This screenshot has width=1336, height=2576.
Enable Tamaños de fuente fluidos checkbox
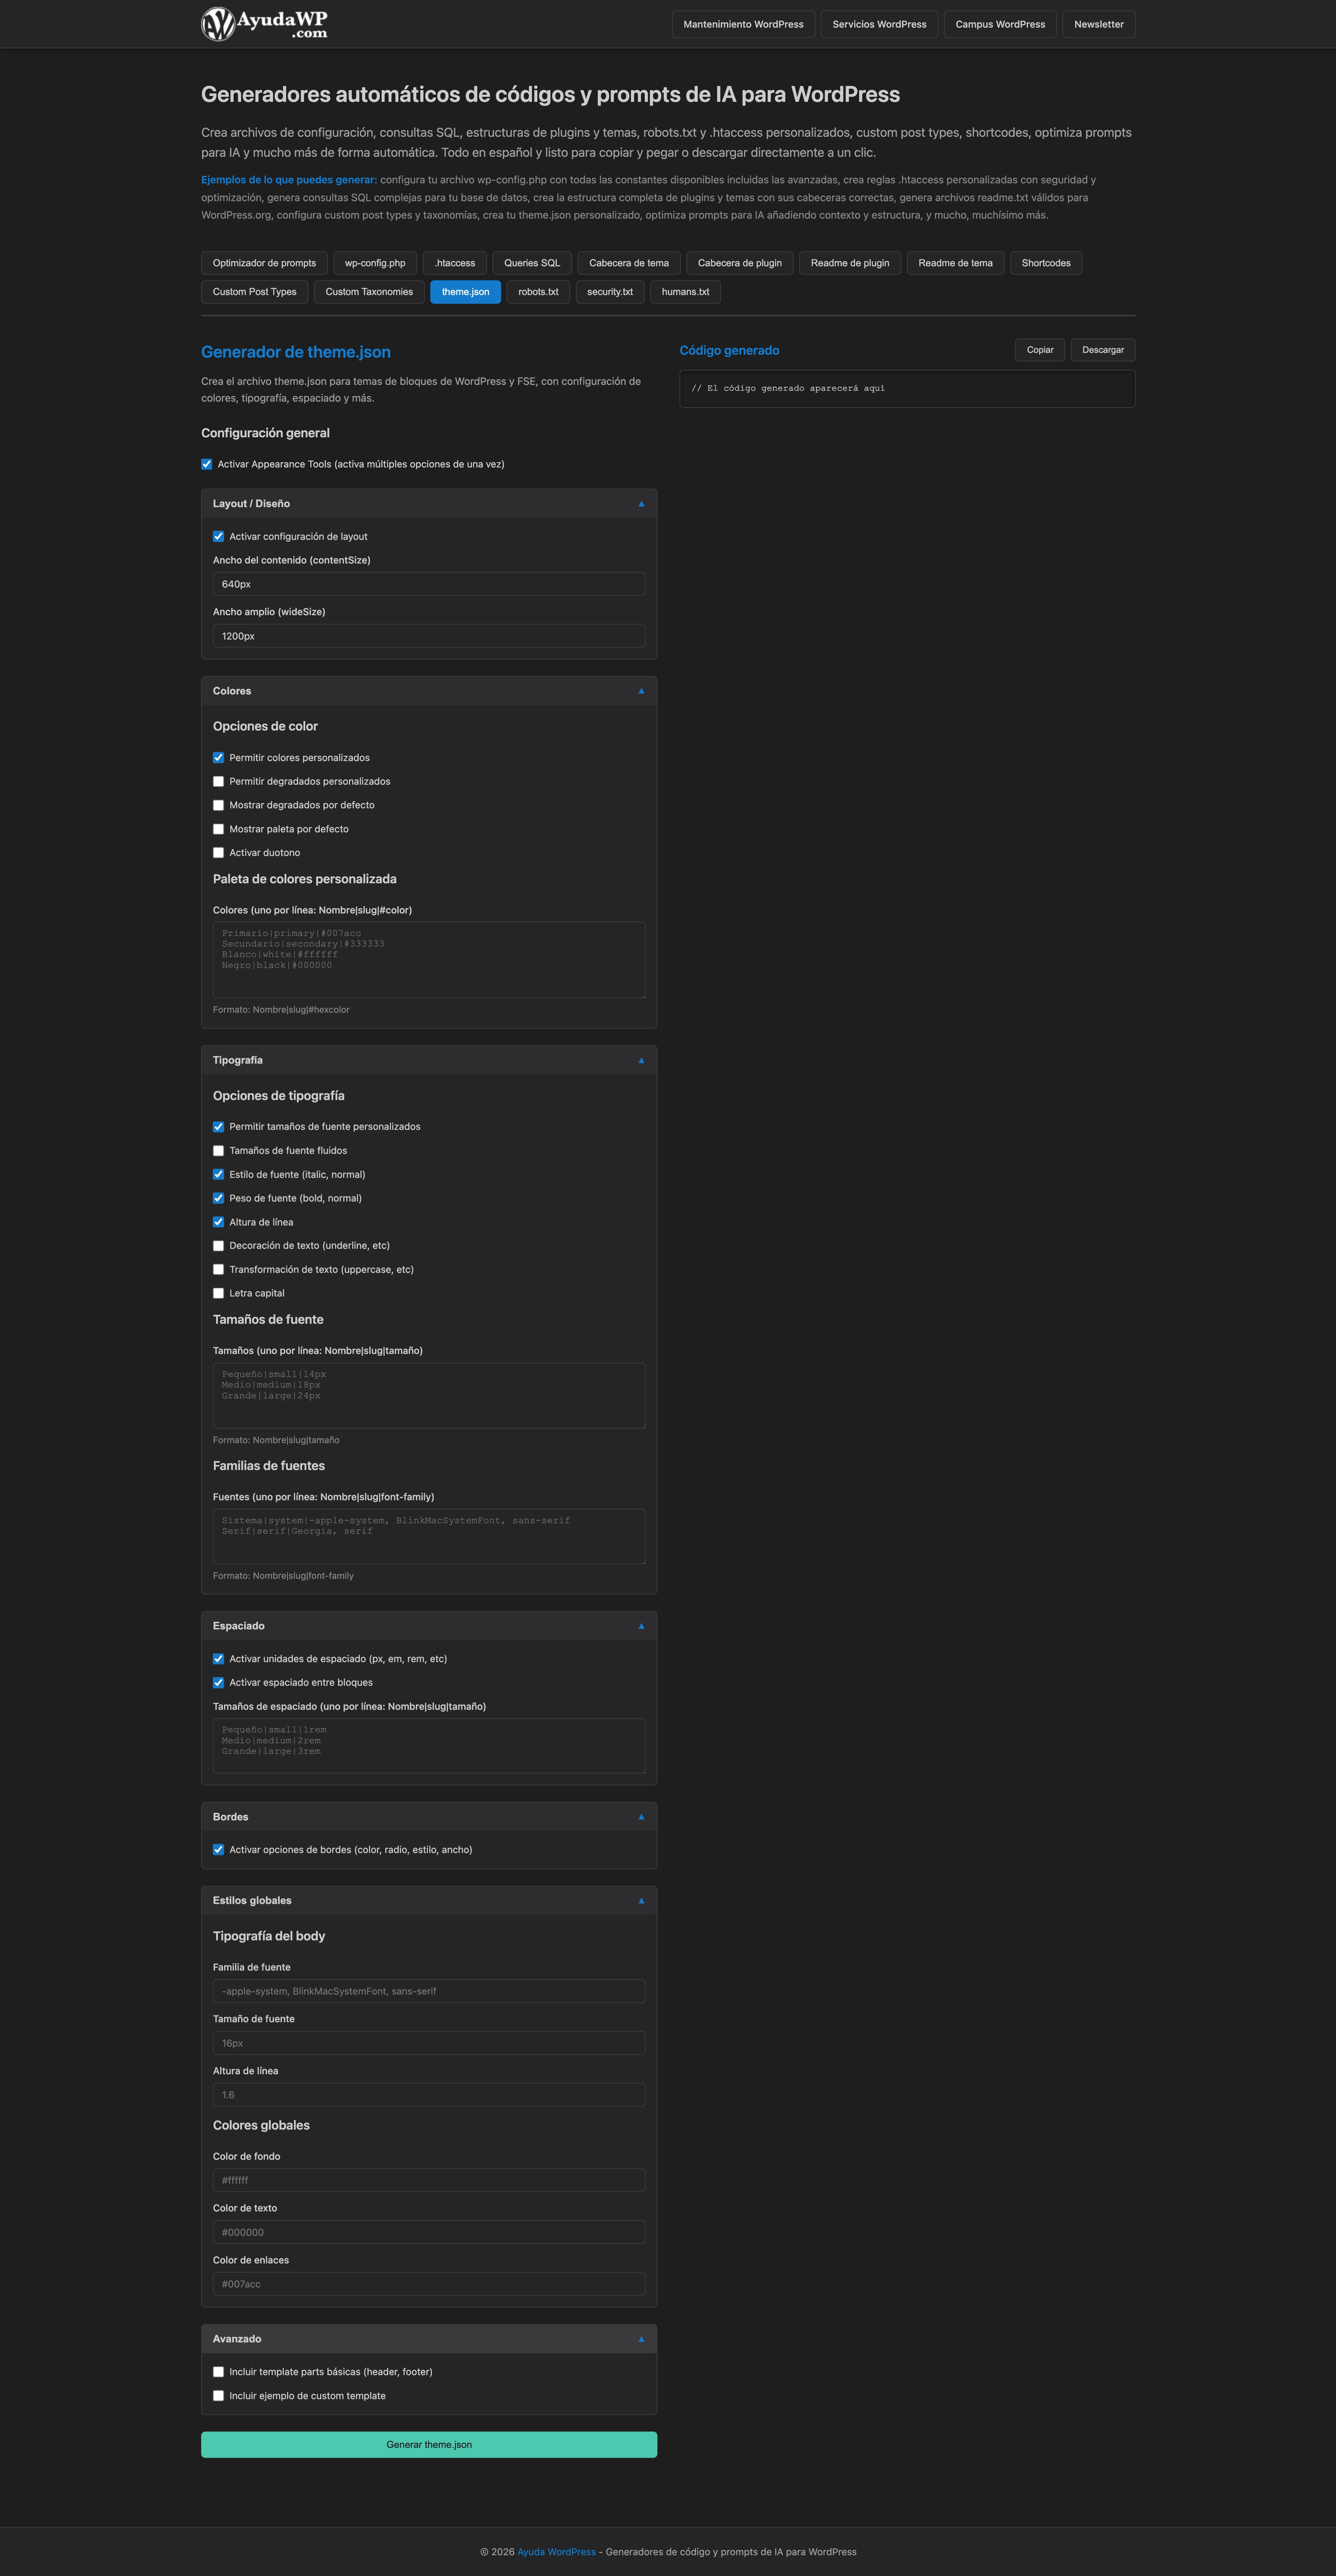click(218, 1151)
